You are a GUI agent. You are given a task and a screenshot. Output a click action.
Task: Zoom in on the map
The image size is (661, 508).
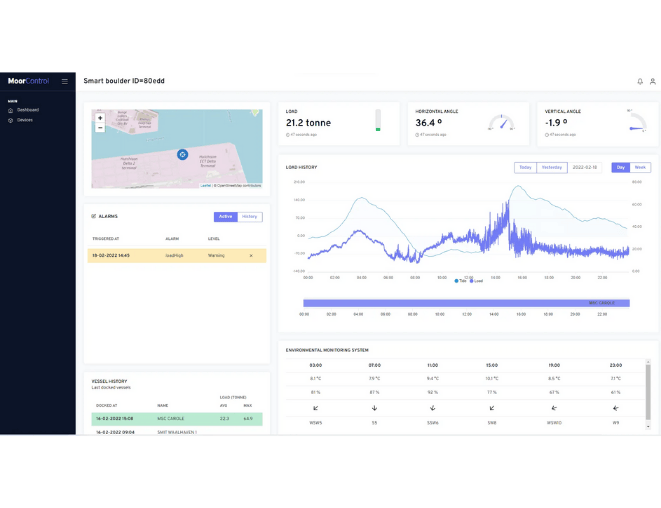(100, 118)
